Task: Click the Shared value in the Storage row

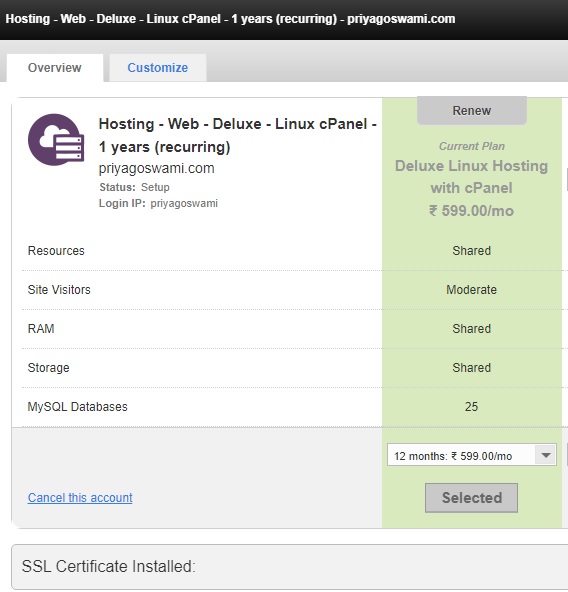Action: (471, 367)
